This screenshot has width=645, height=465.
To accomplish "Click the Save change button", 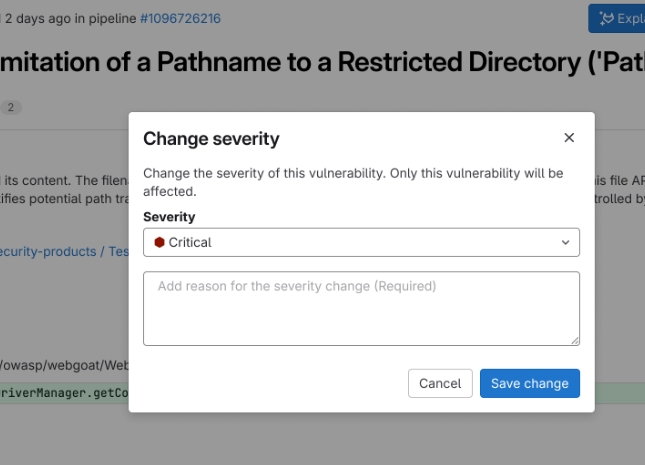I will (529, 383).
